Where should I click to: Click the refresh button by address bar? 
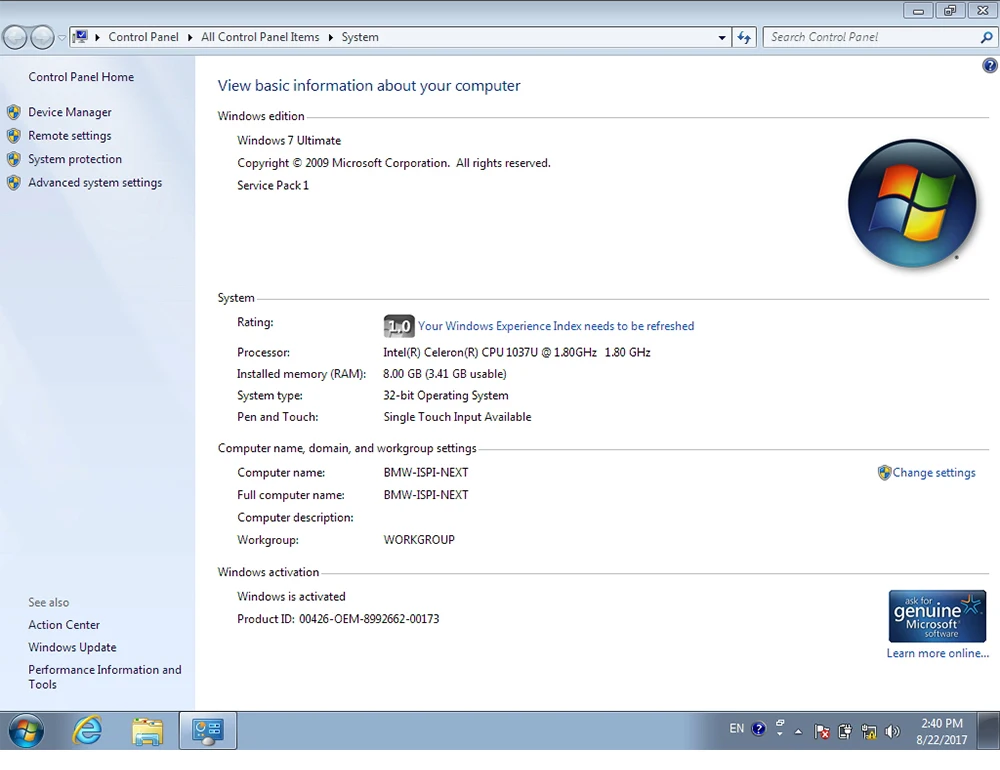pos(744,38)
